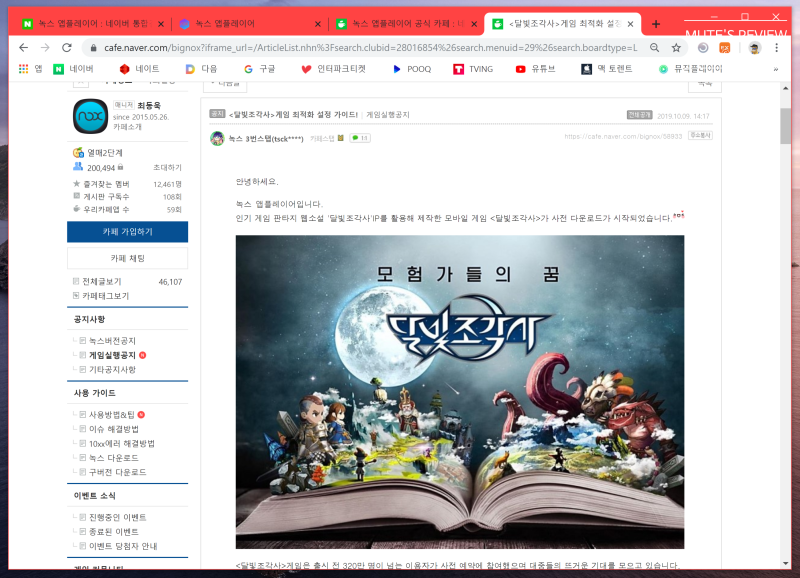The height and width of the screenshot is (578, 800).
Task: Open the 구버전 다운로드 board
Action: pos(117,472)
